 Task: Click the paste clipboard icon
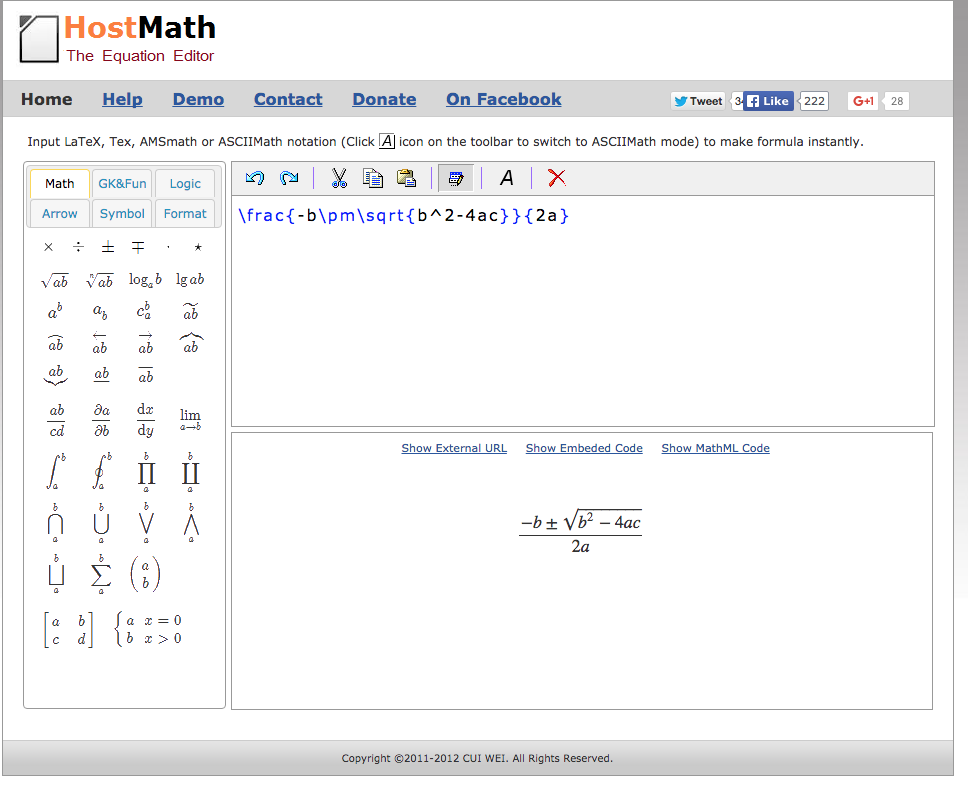tap(406, 178)
